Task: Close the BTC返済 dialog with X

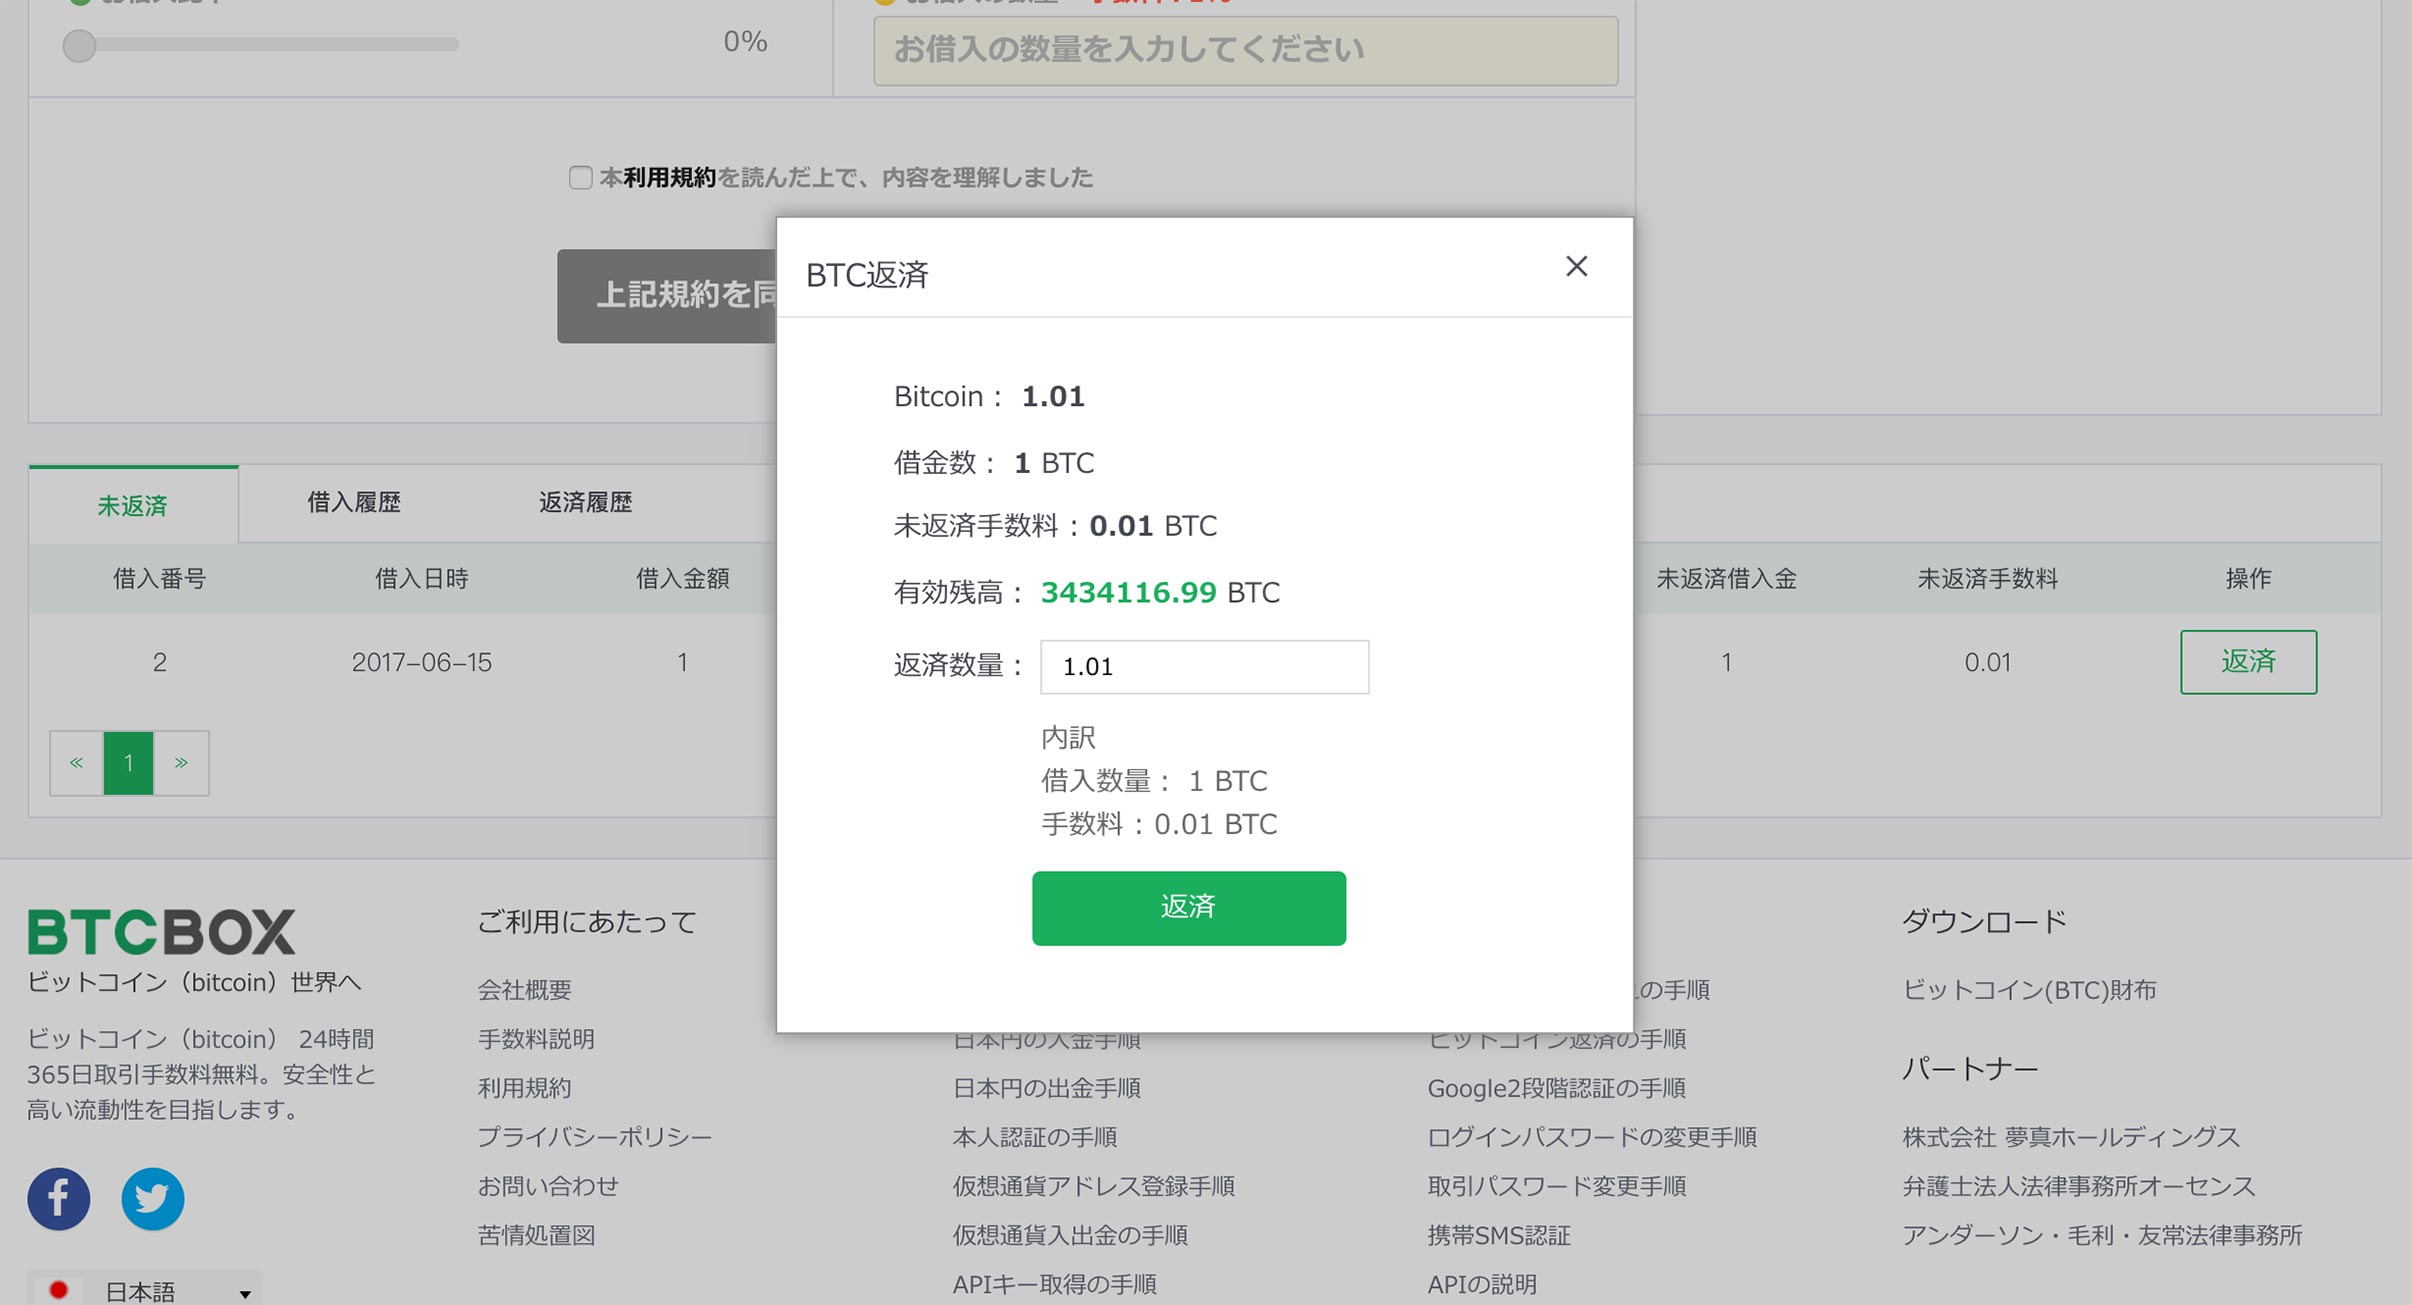Action: coord(1576,266)
